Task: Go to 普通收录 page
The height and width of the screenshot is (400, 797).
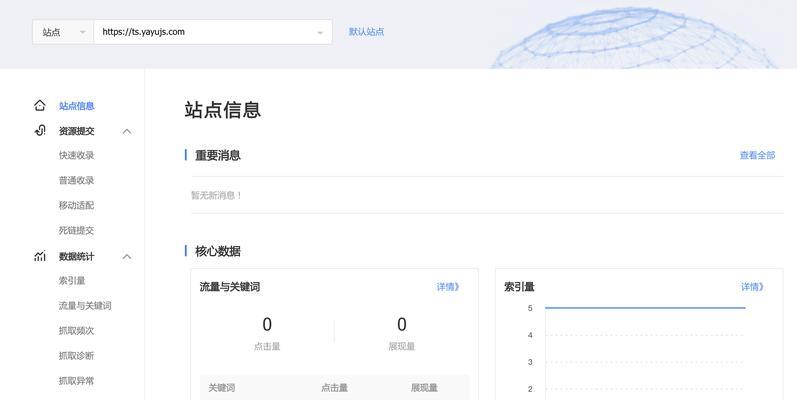Action: click(76, 181)
